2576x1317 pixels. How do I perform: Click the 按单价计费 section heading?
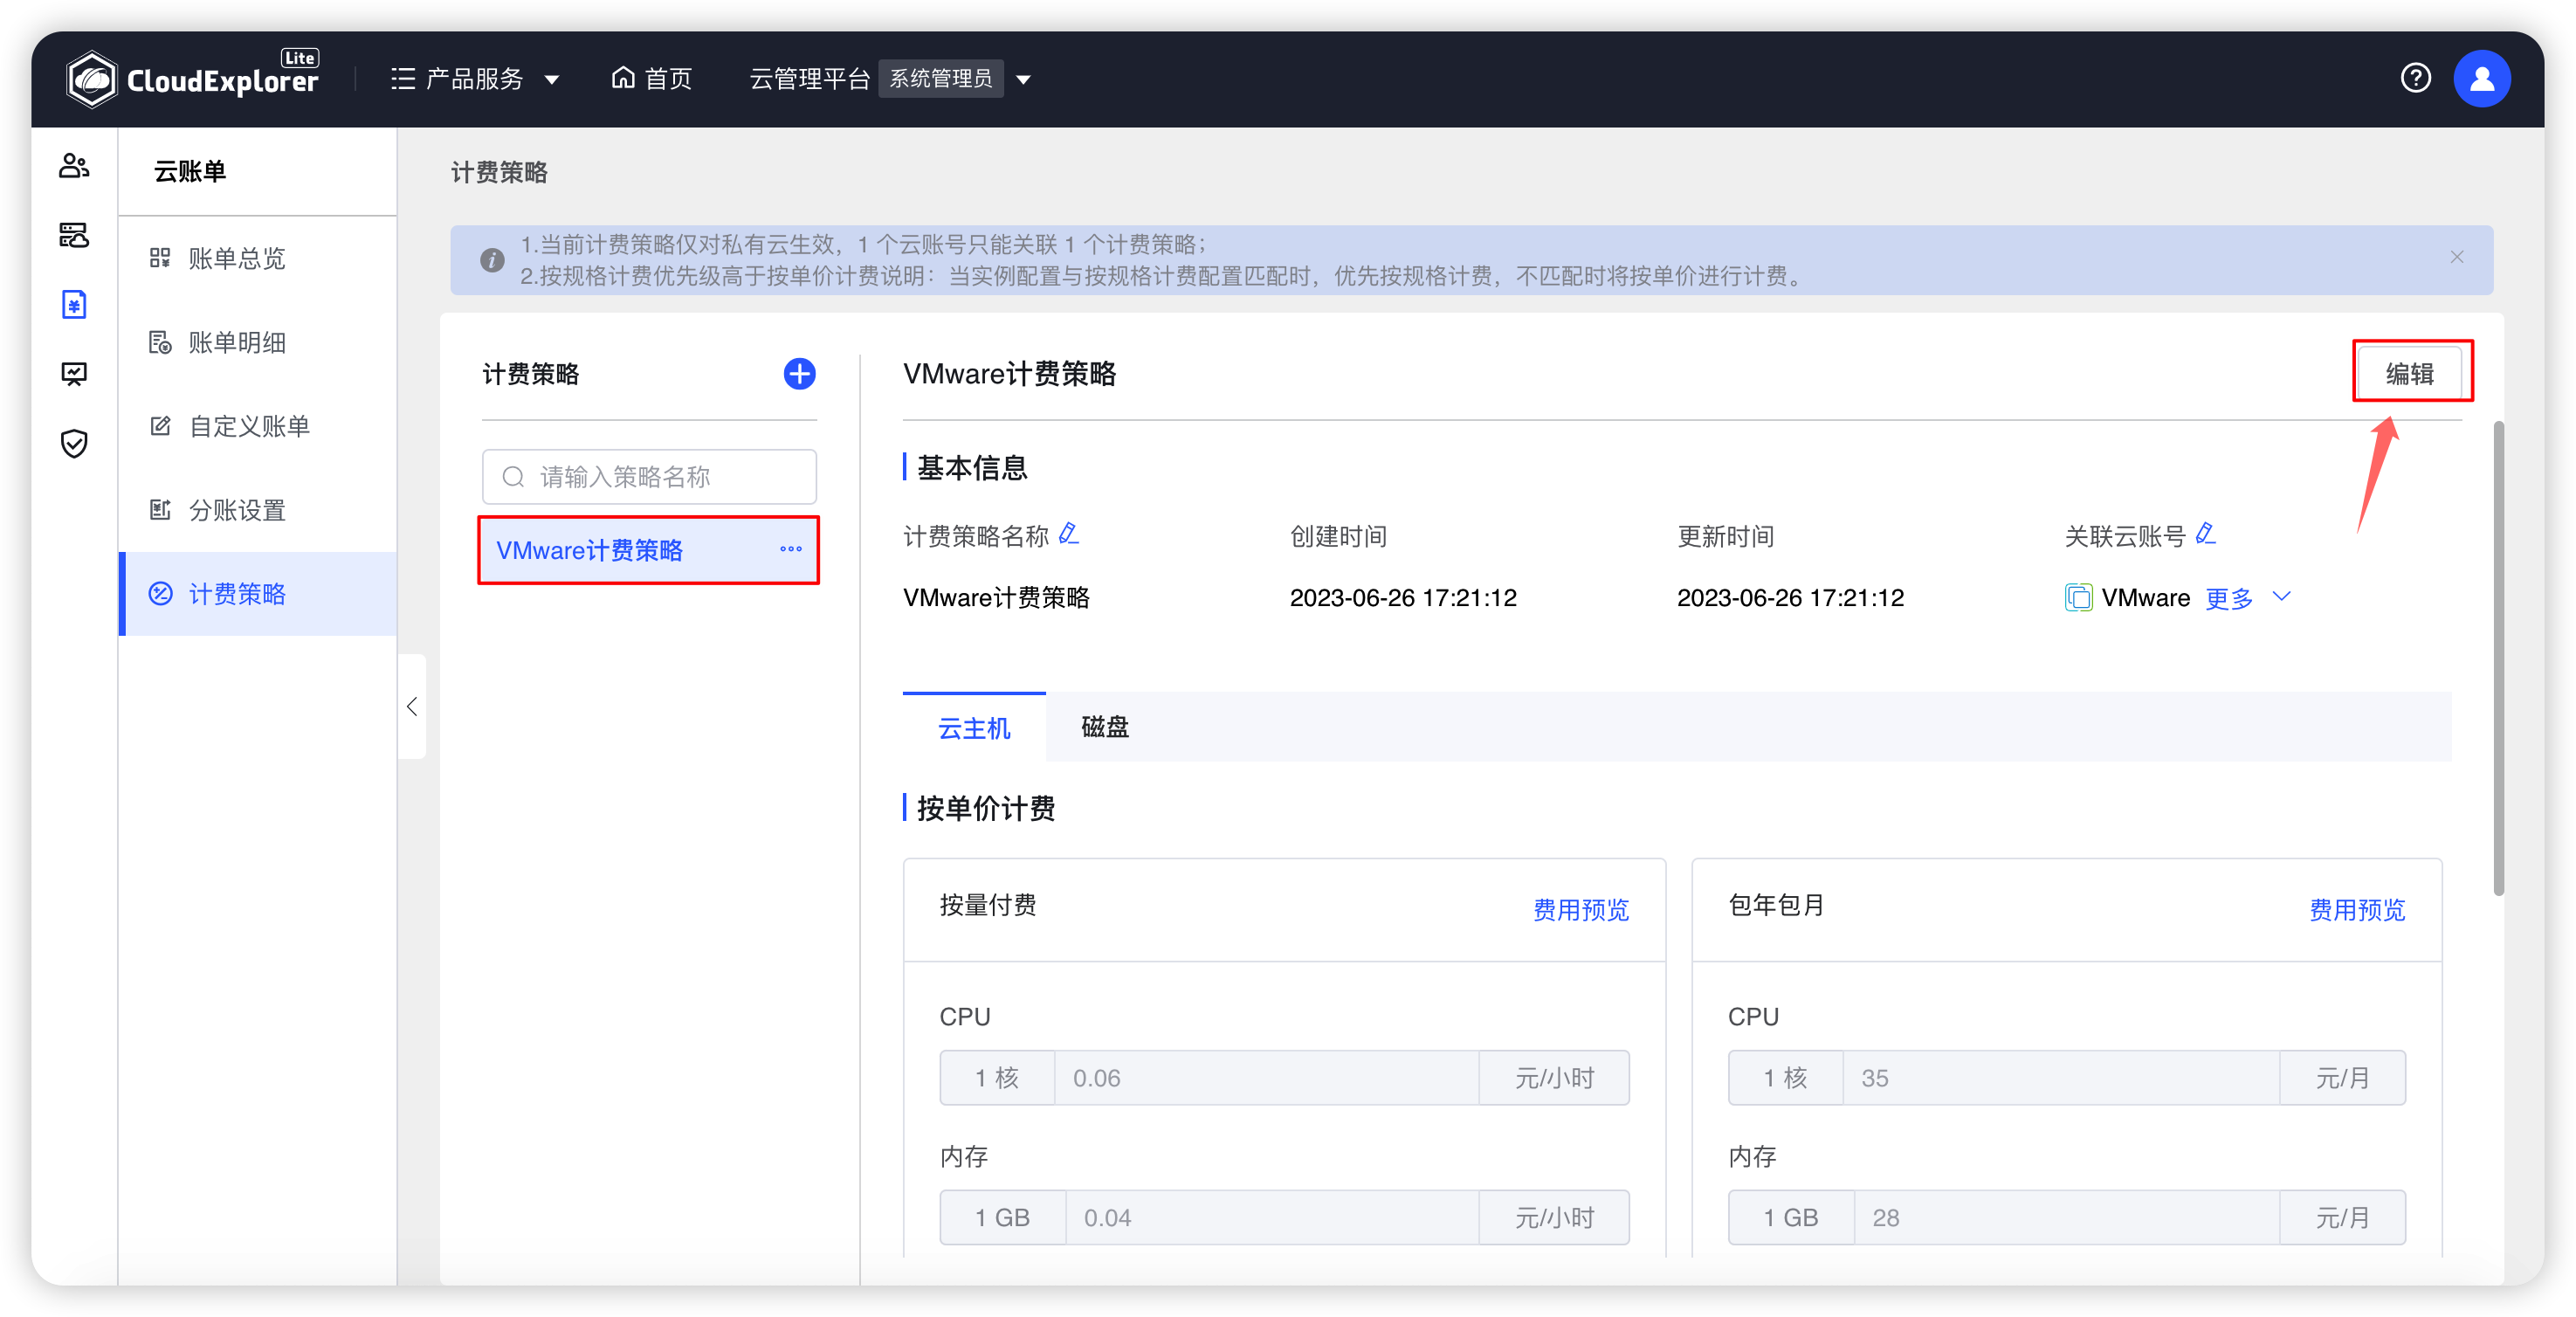[x=986, y=809]
